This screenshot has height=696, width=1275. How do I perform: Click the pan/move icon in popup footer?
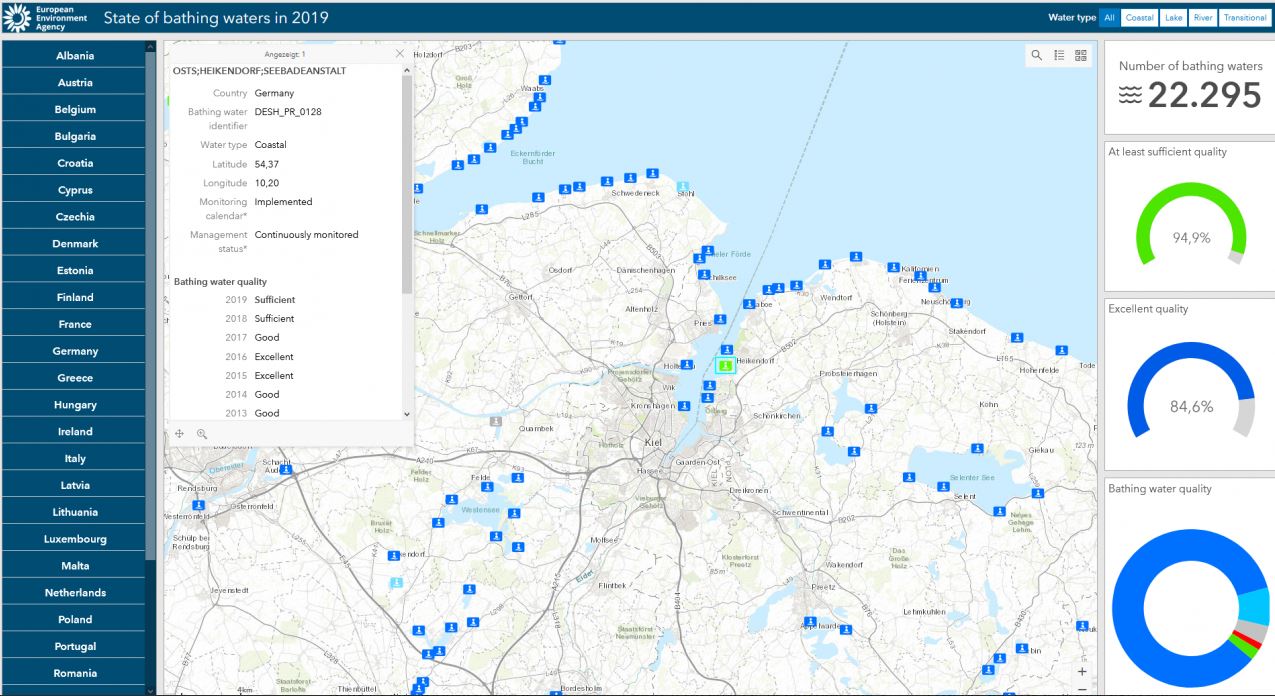click(180, 434)
